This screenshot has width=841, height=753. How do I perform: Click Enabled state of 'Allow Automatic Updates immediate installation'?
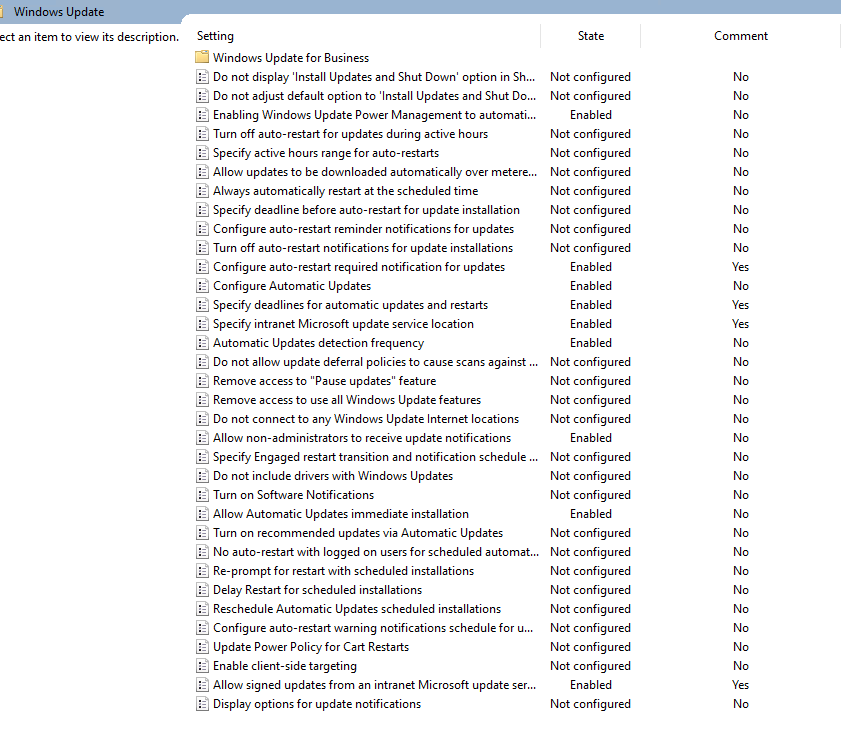[591, 514]
